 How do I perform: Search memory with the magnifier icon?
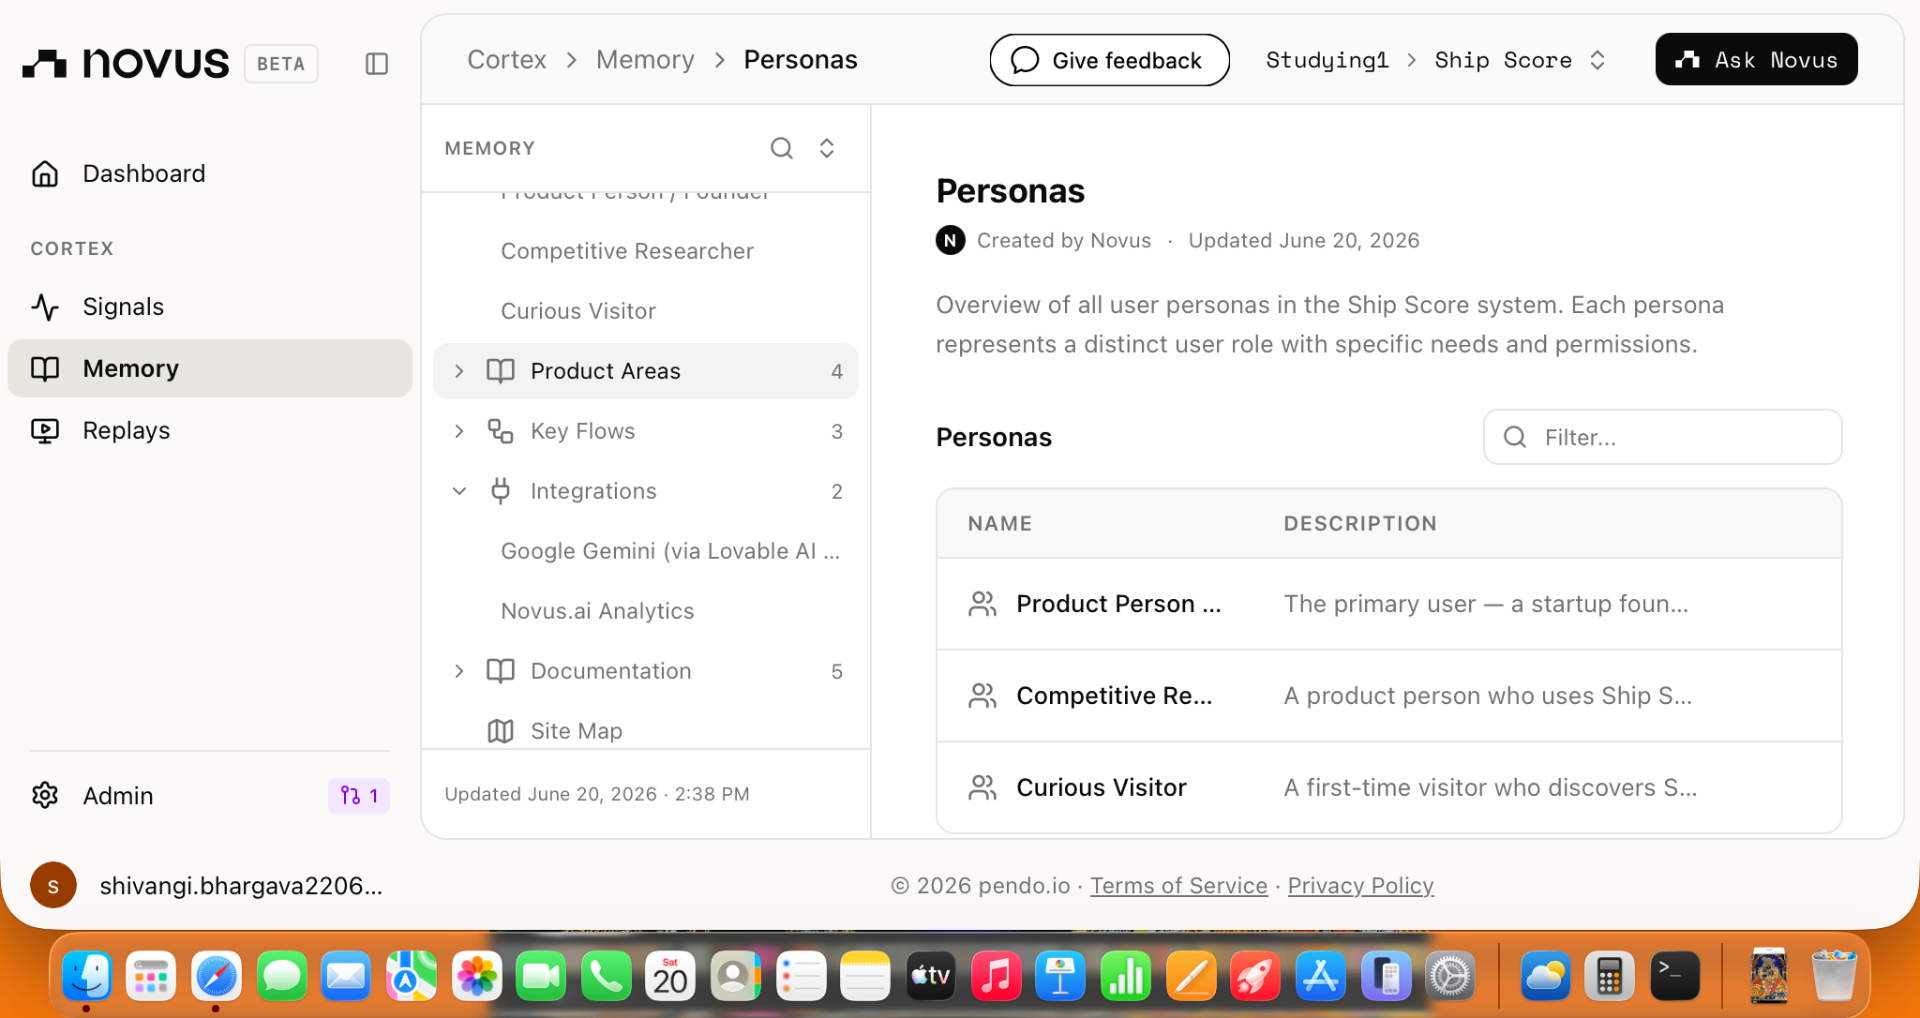click(781, 149)
